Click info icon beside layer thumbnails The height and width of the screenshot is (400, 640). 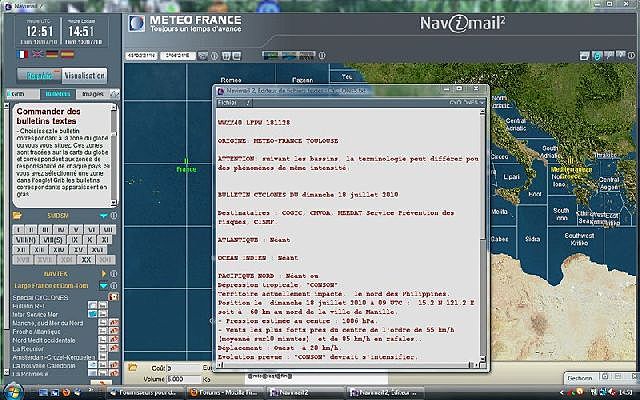click(x=322, y=55)
